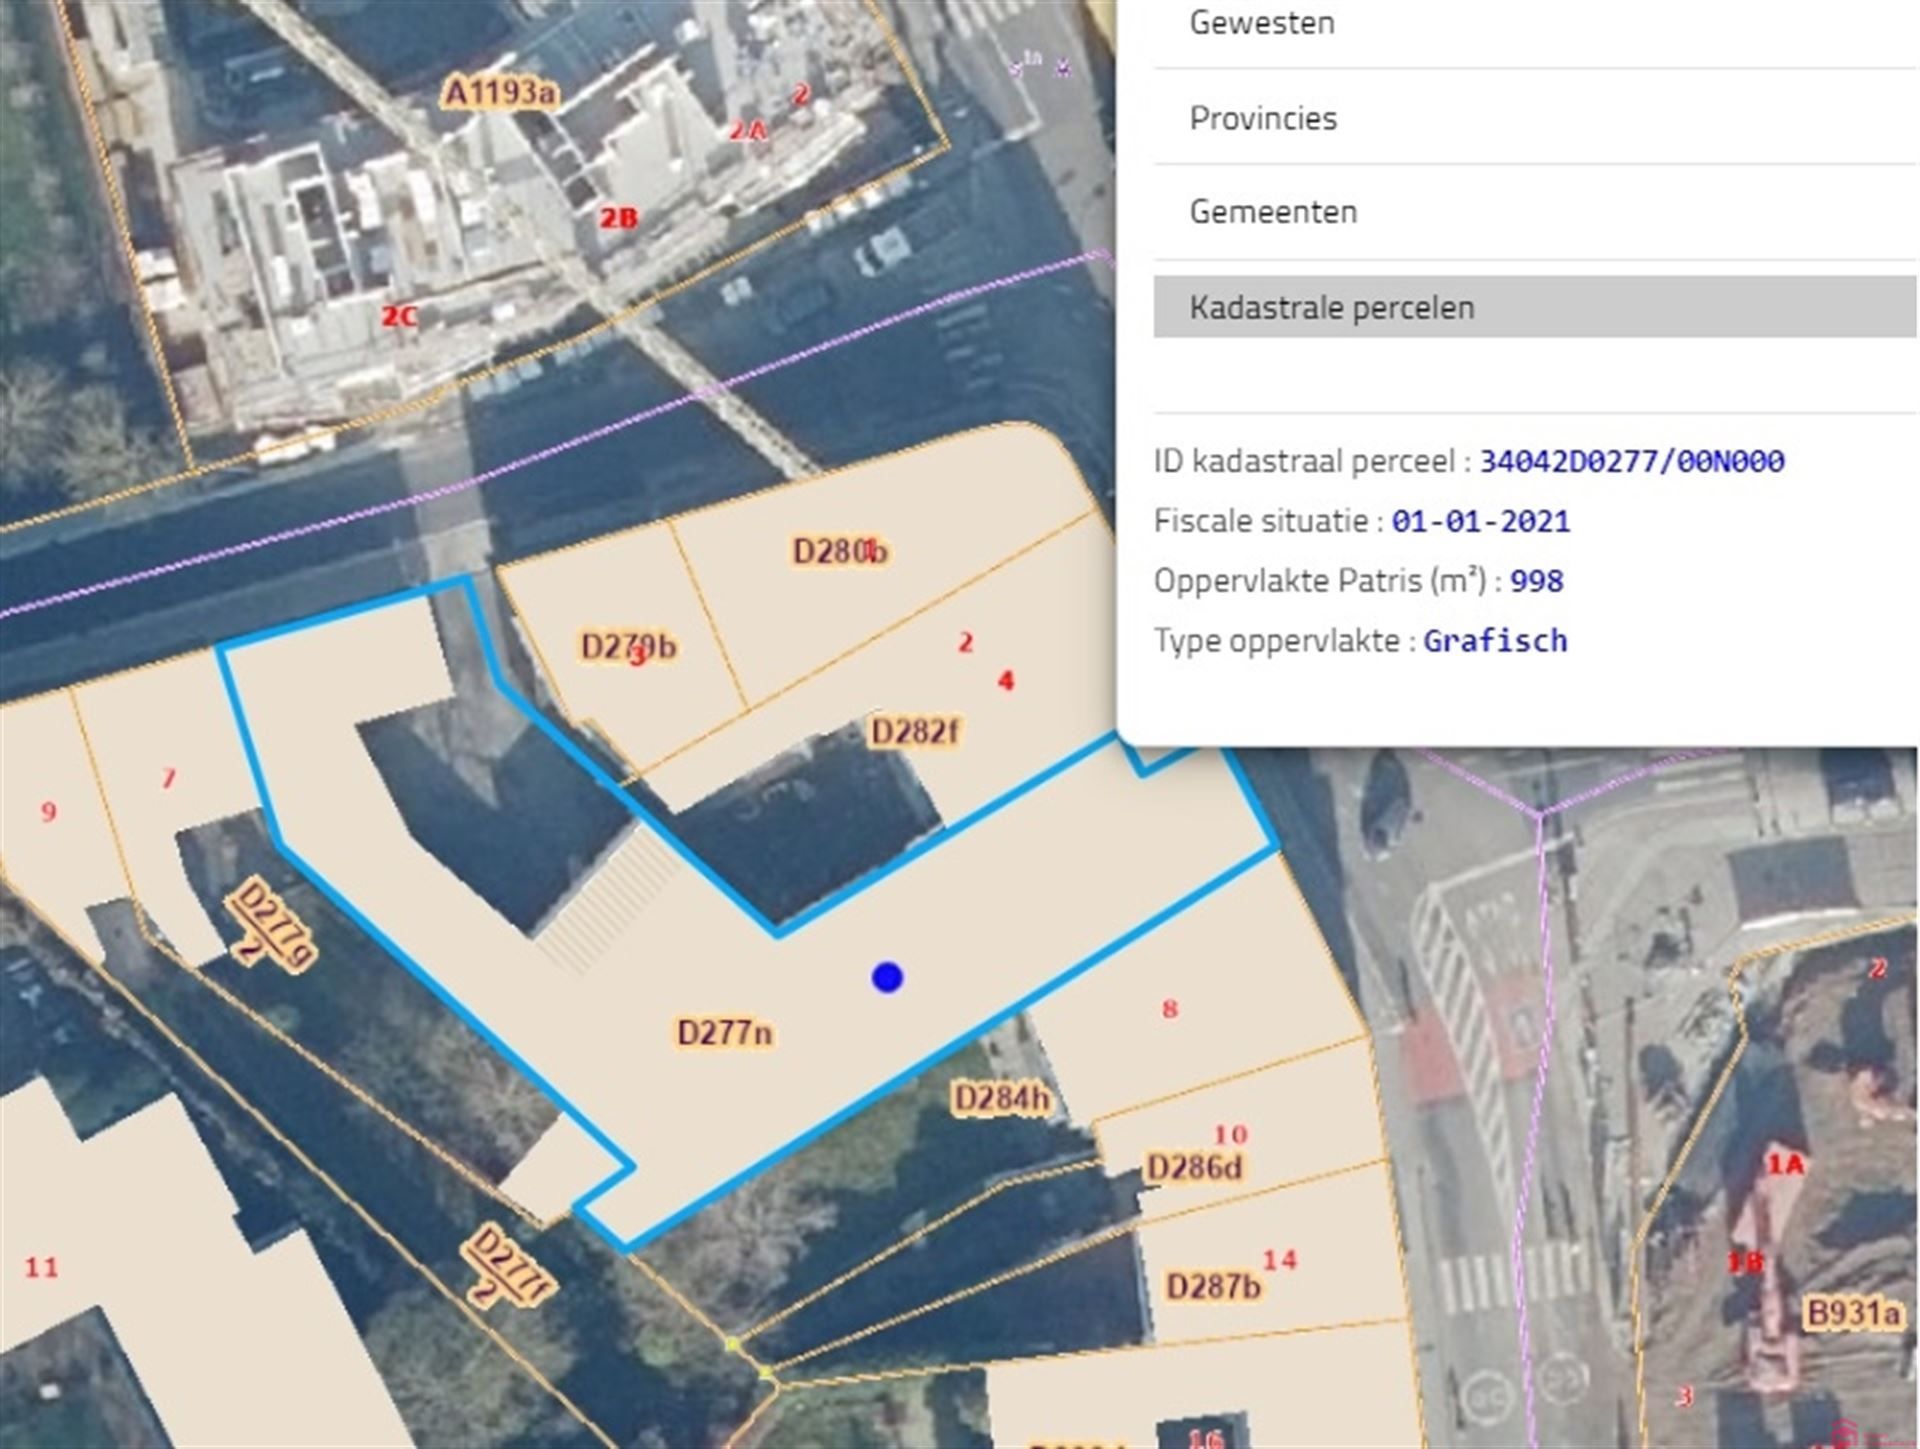1920x1449 pixels.
Task: Select parcel label D277n on map
Action: point(724,1032)
